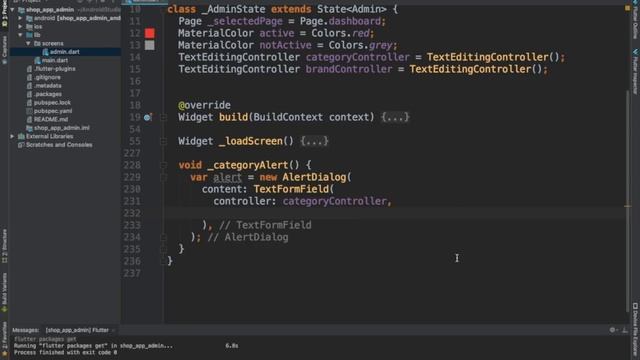Click line number 228 in the gutter
This screenshot has height=360, width=640.
coord(132,165)
